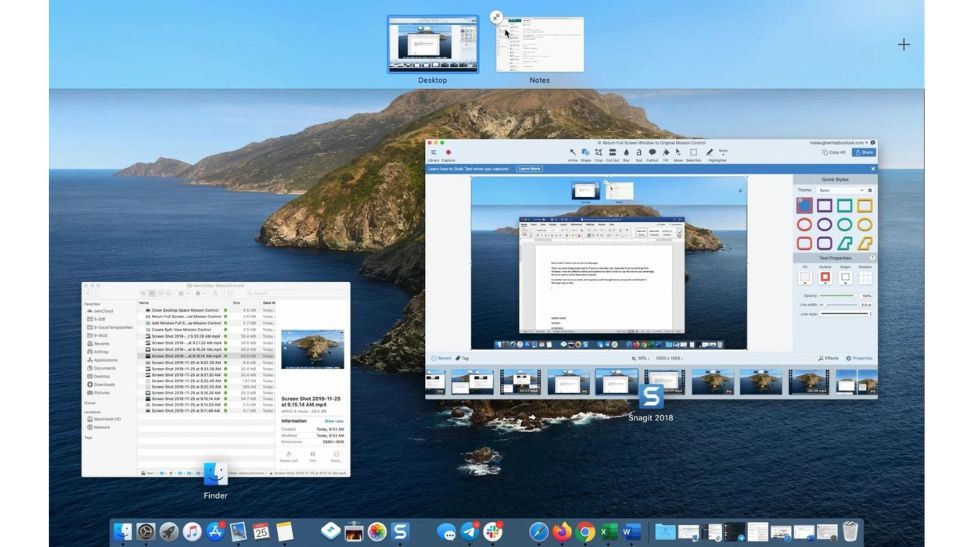Open the Snagit account email dropdown
The height and width of the screenshot is (547, 973).
coord(839,143)
